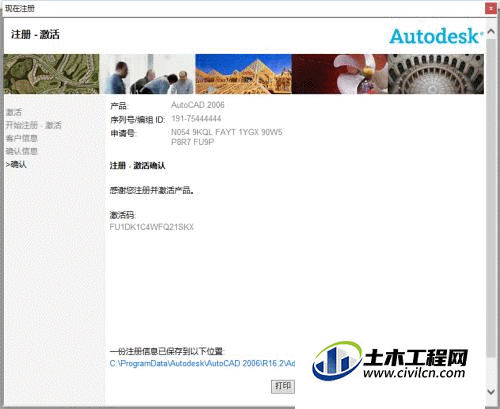Click the propeller banner image
The width and height of the screenshot is (500, 409).
point(340,74)
